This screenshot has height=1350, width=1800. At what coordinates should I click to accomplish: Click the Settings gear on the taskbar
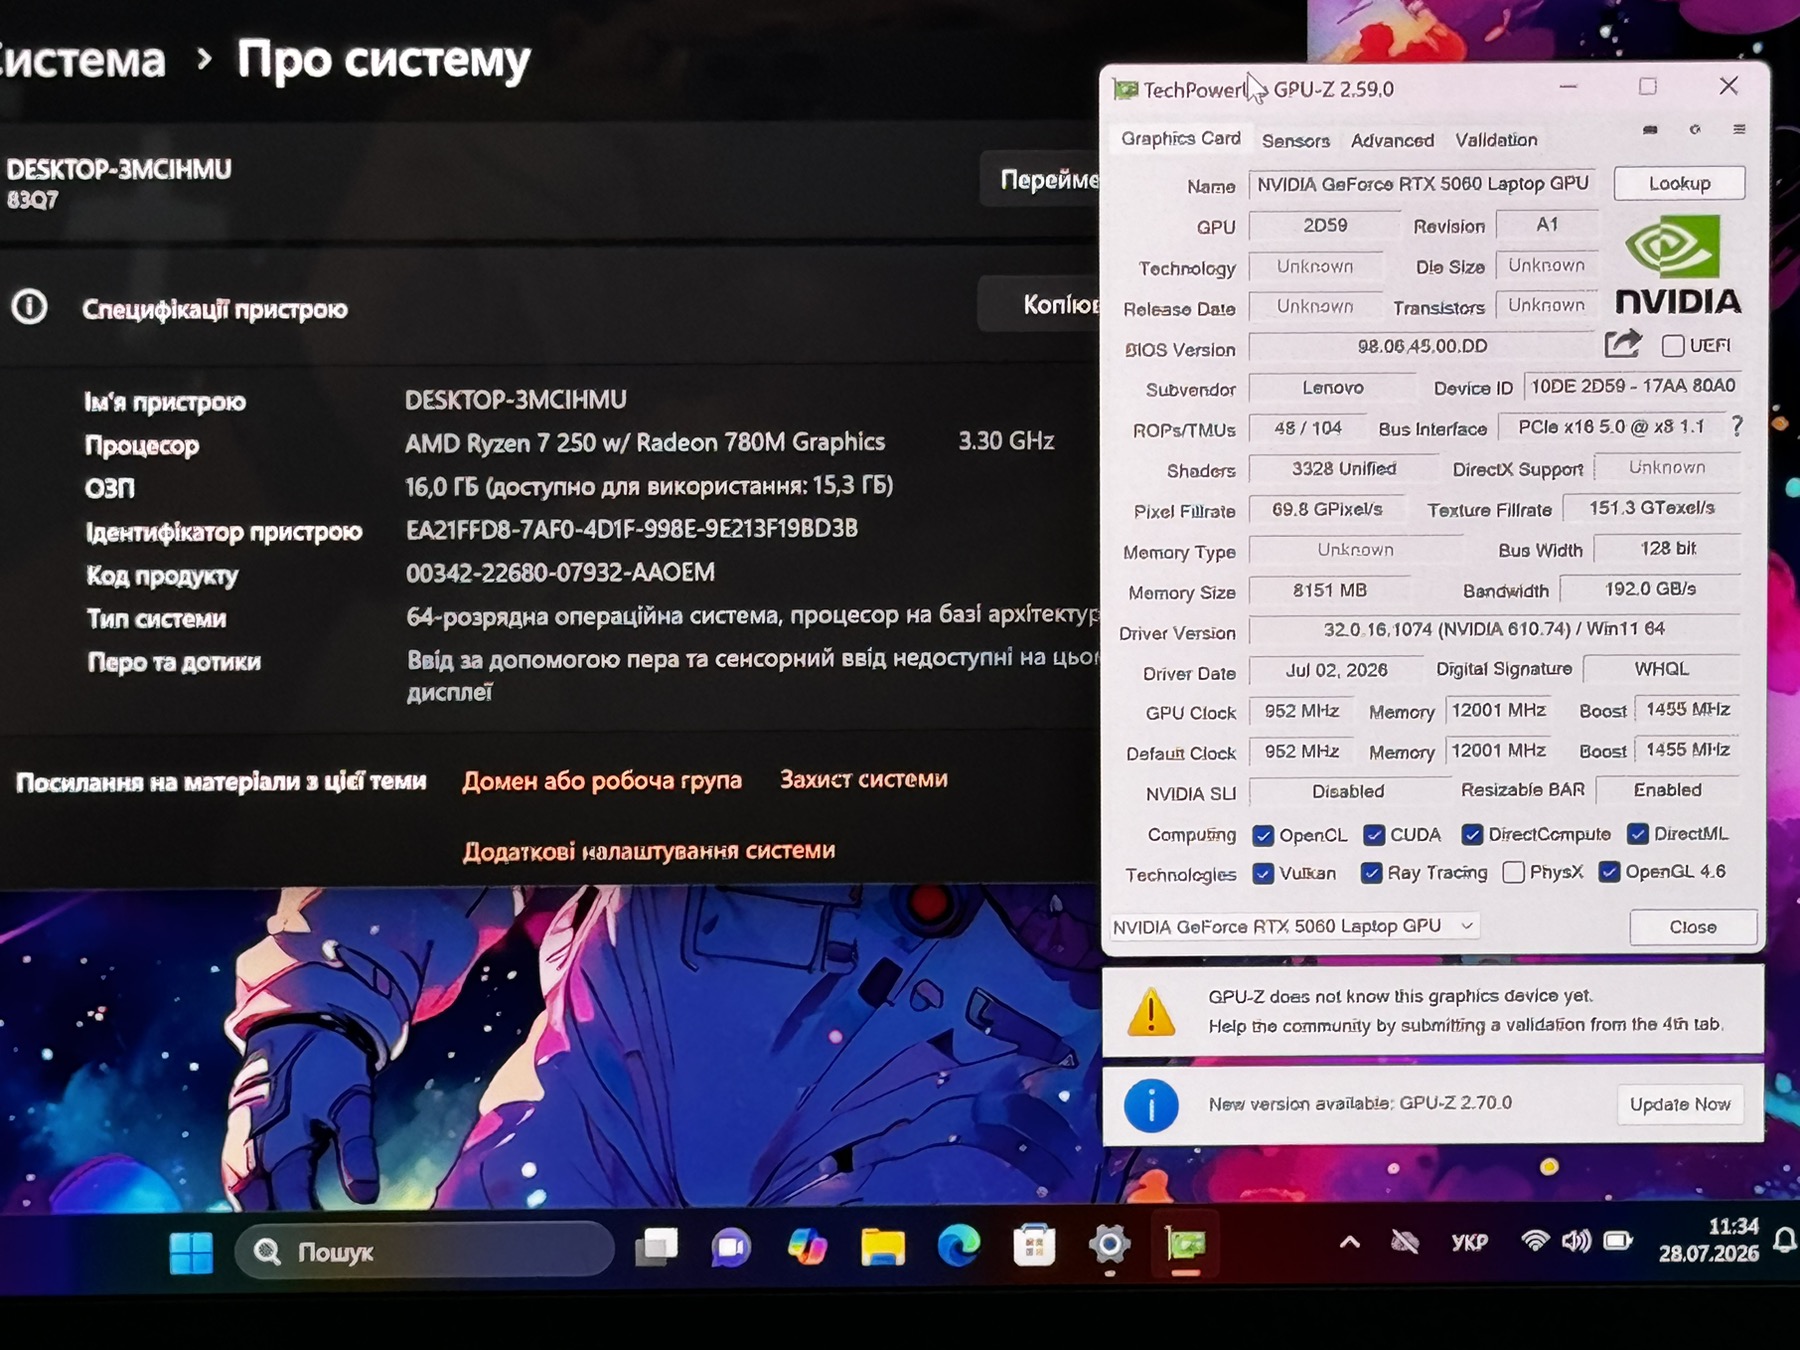1110,1245
